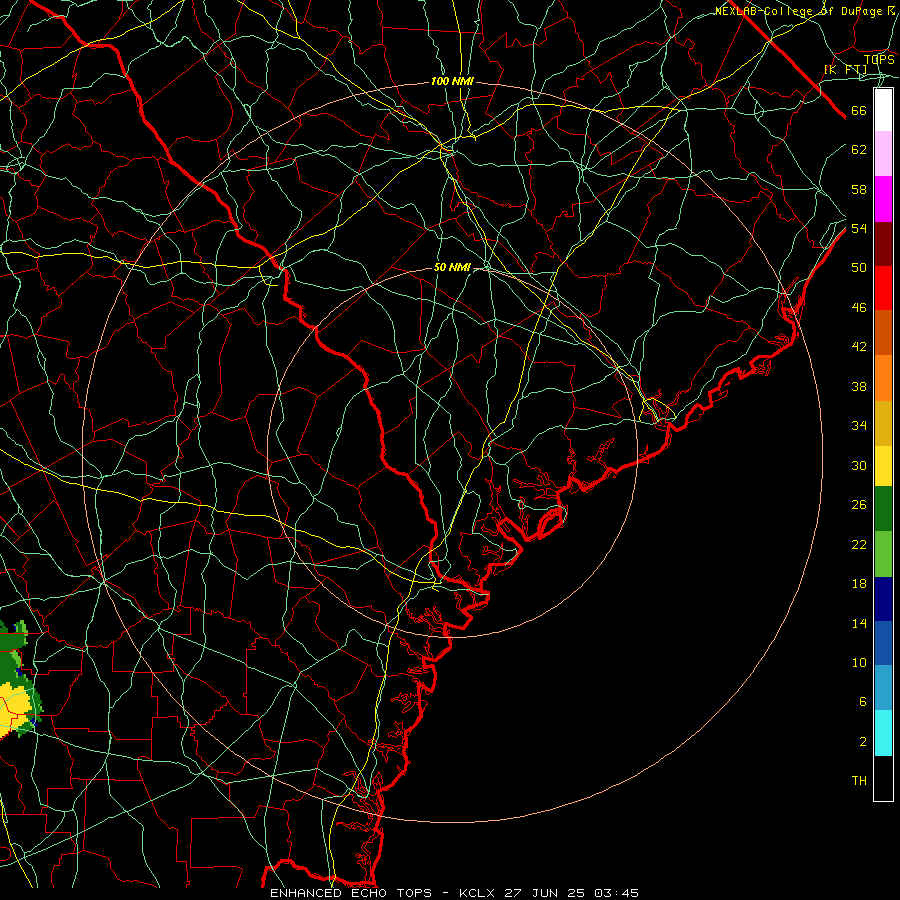The width and height of the screenshot is (900, 900).
Task: Click legend value 14
Action: coord(859,623)
